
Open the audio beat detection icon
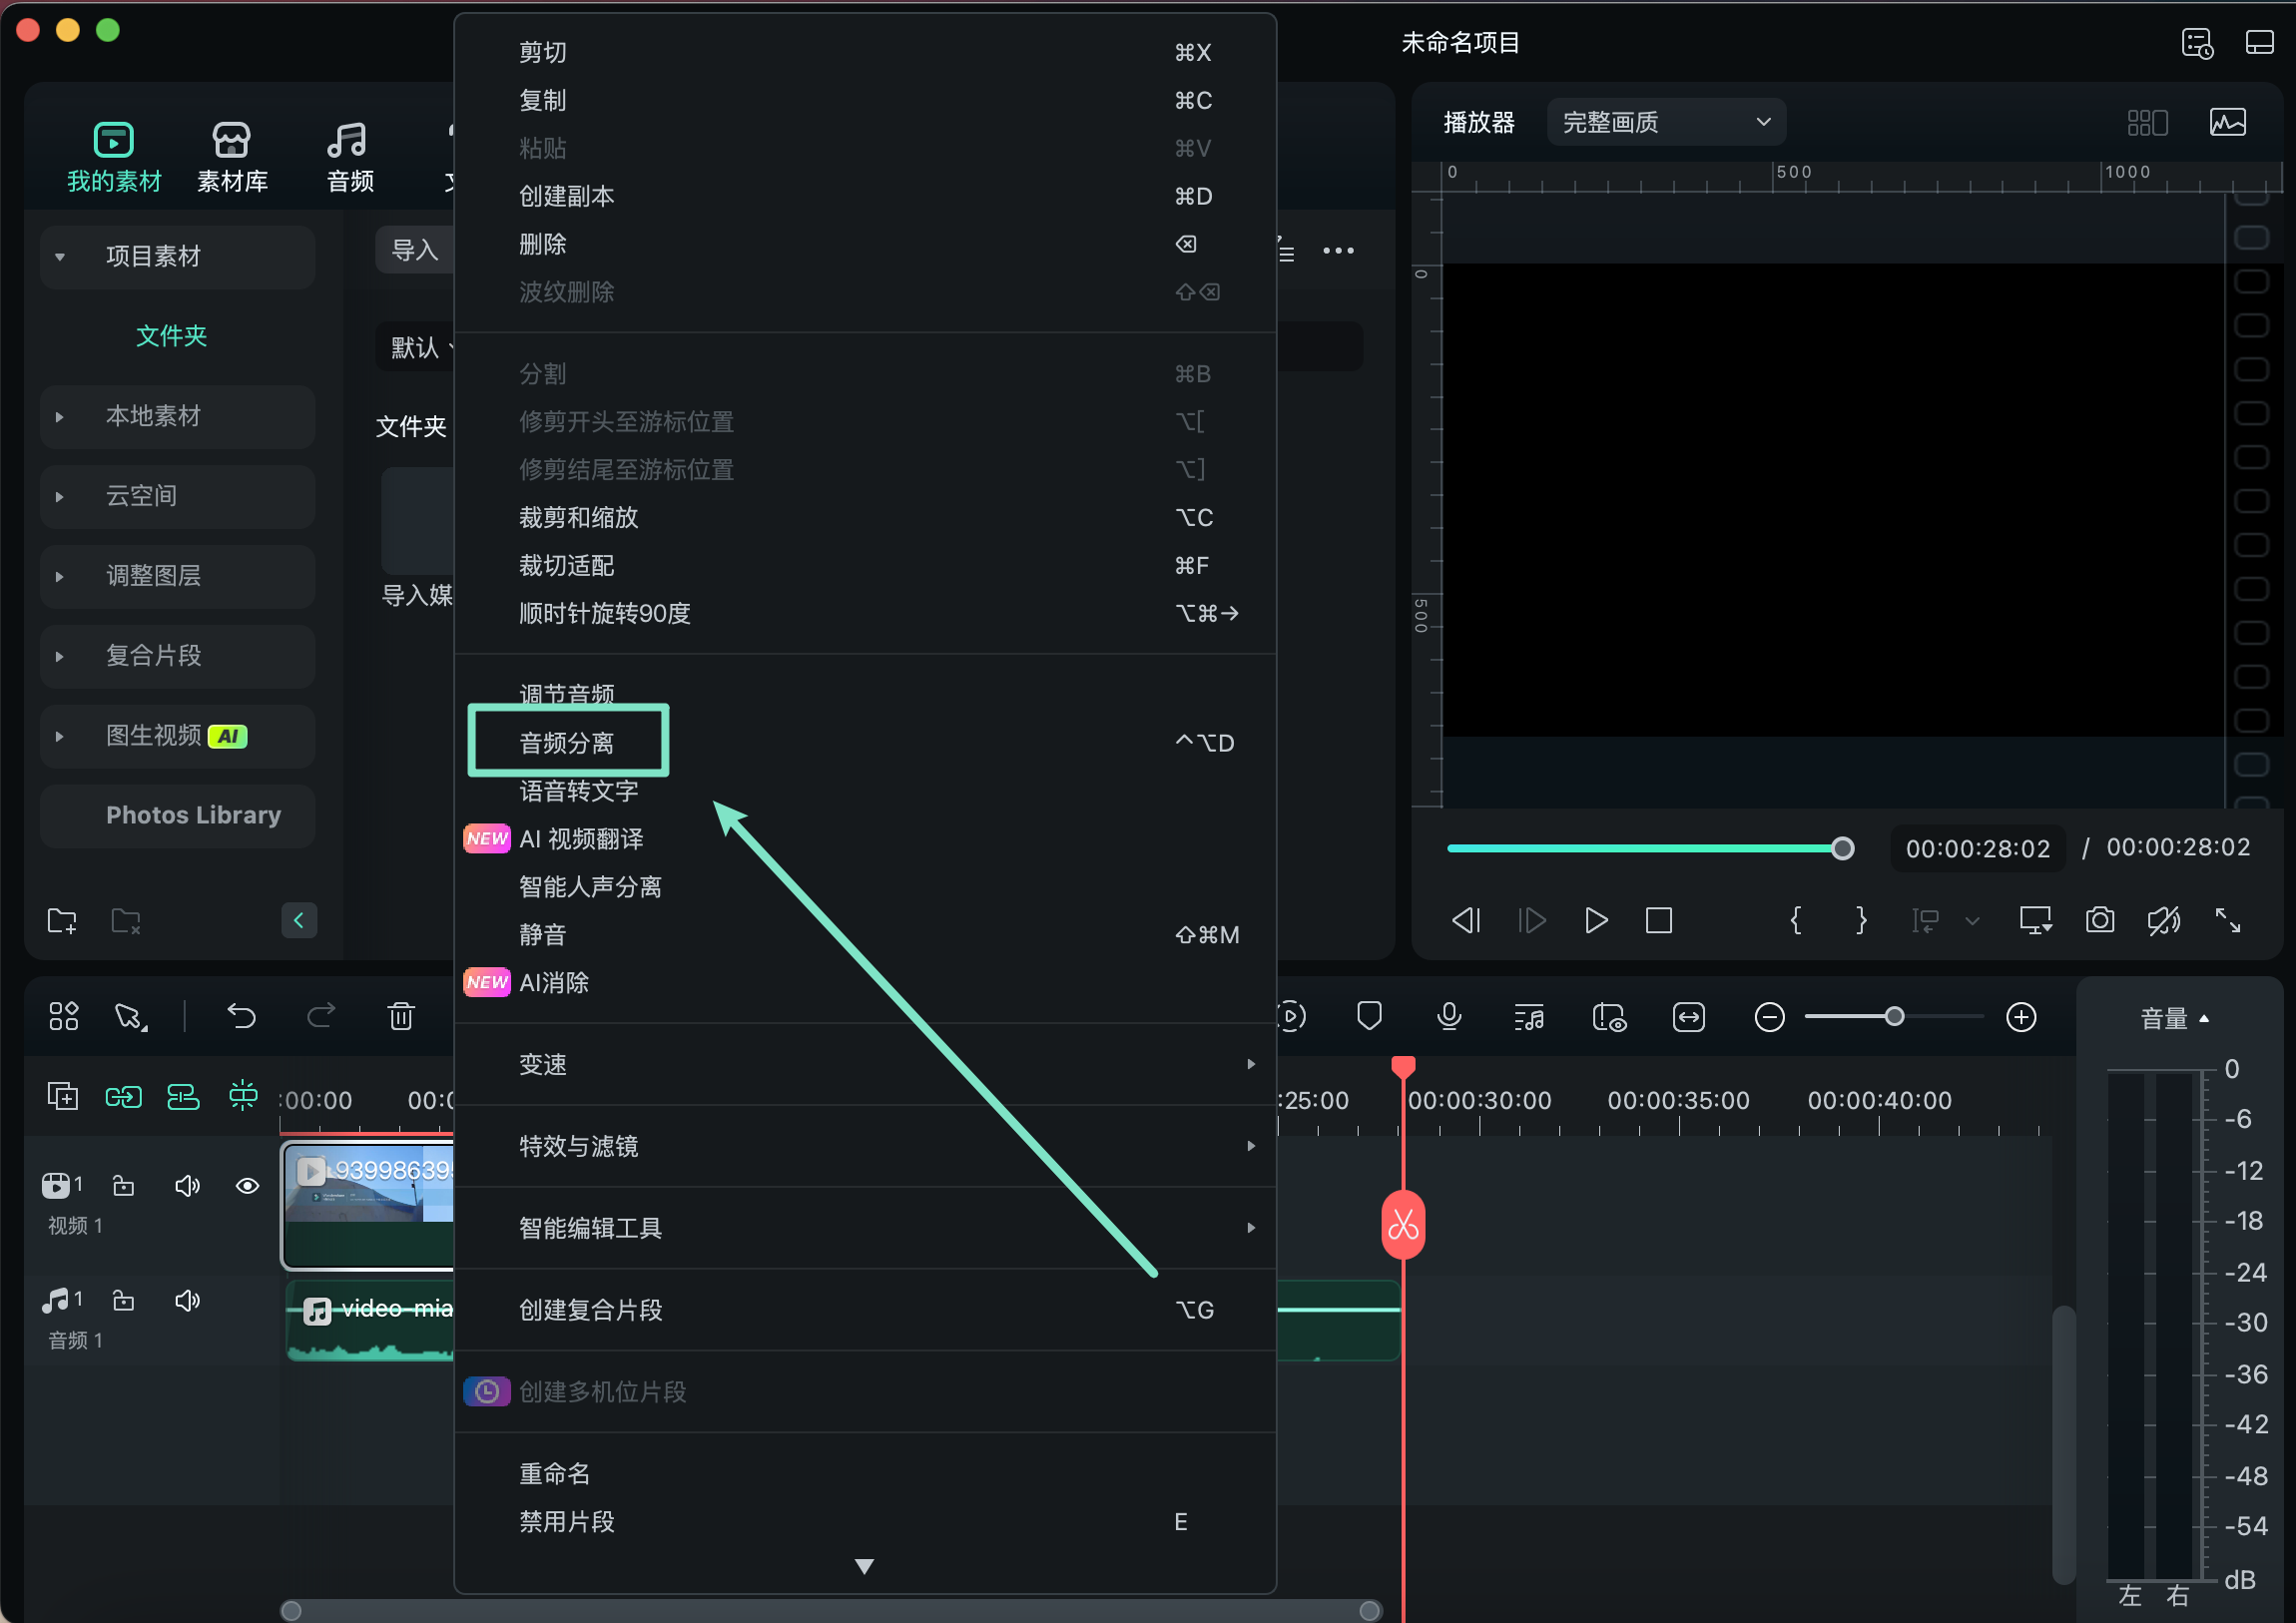[x=1528, y=1017]
